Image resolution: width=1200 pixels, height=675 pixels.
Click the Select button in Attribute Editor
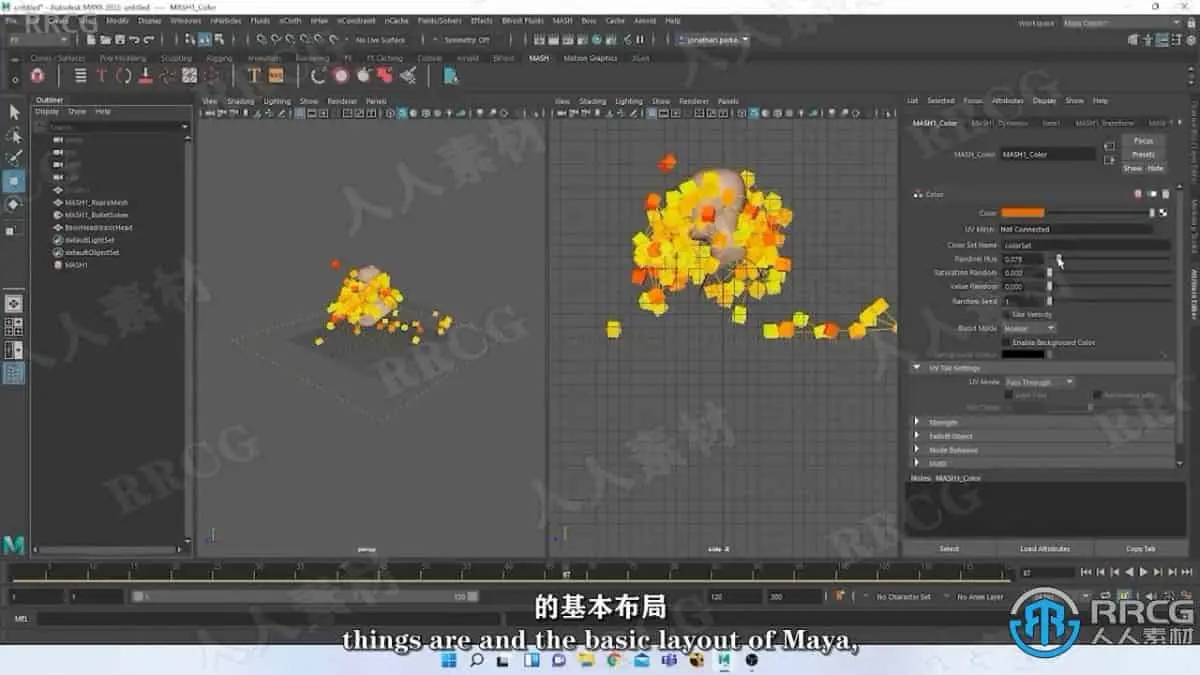(x=949, y=549)
